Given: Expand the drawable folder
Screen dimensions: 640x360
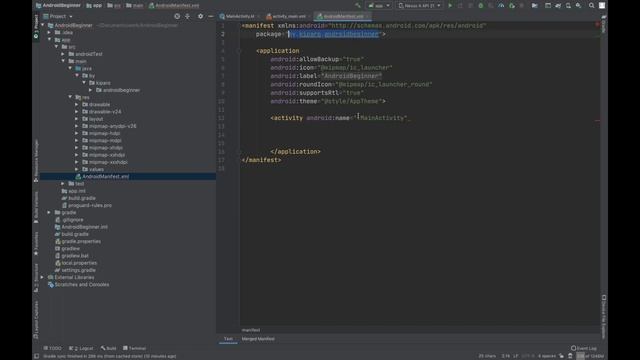Looking at the screenshot, I should [x=77, y=104].
